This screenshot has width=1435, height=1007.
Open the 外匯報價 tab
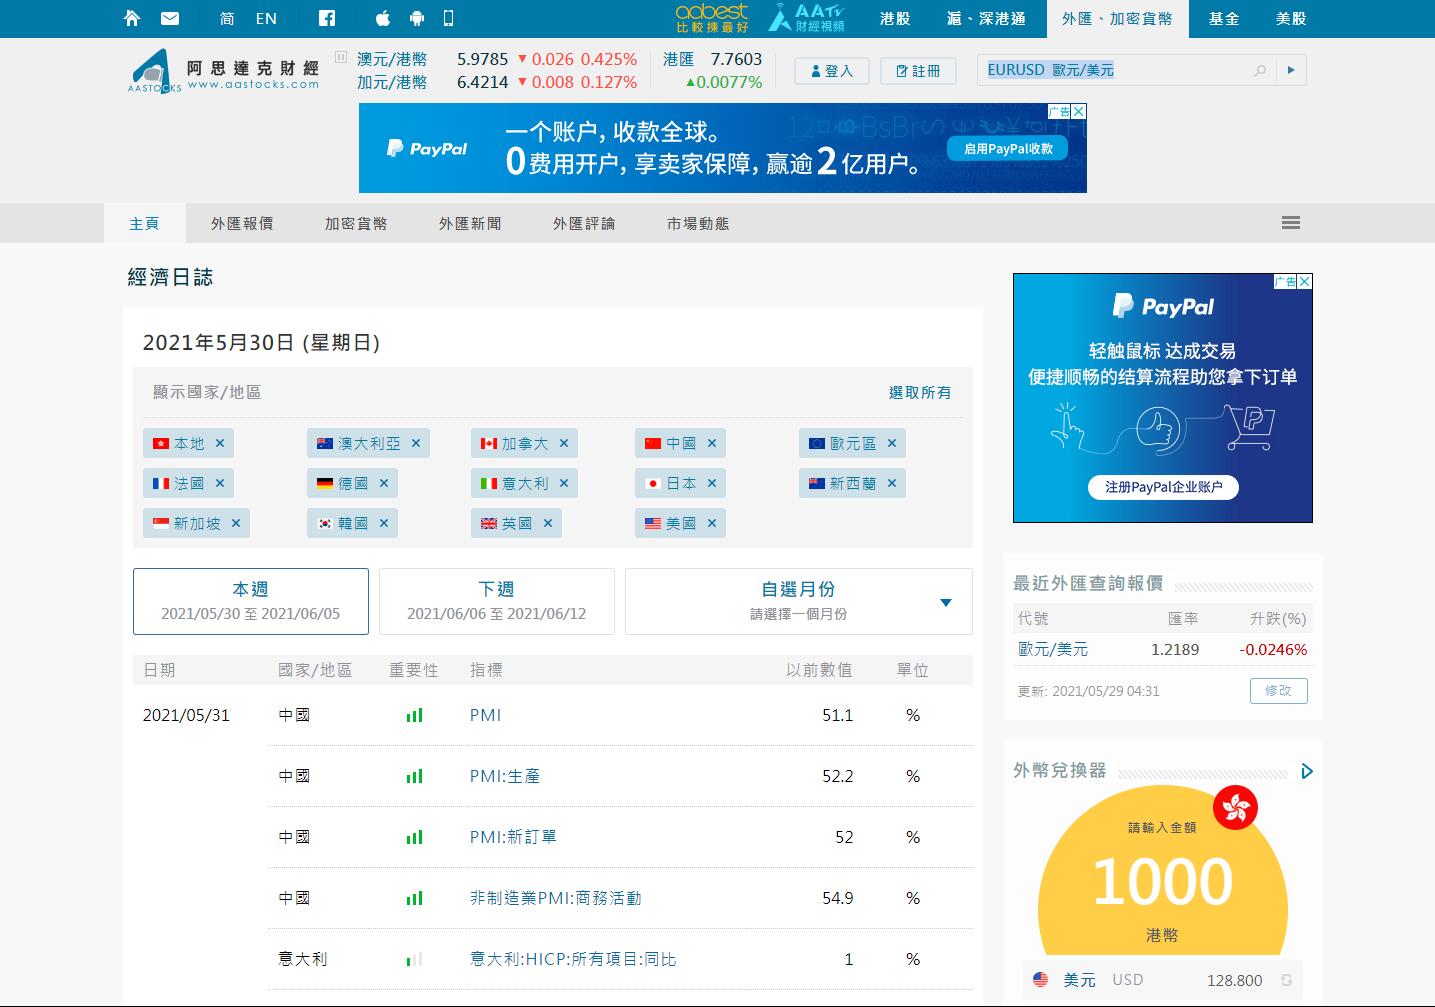(242, 223)
